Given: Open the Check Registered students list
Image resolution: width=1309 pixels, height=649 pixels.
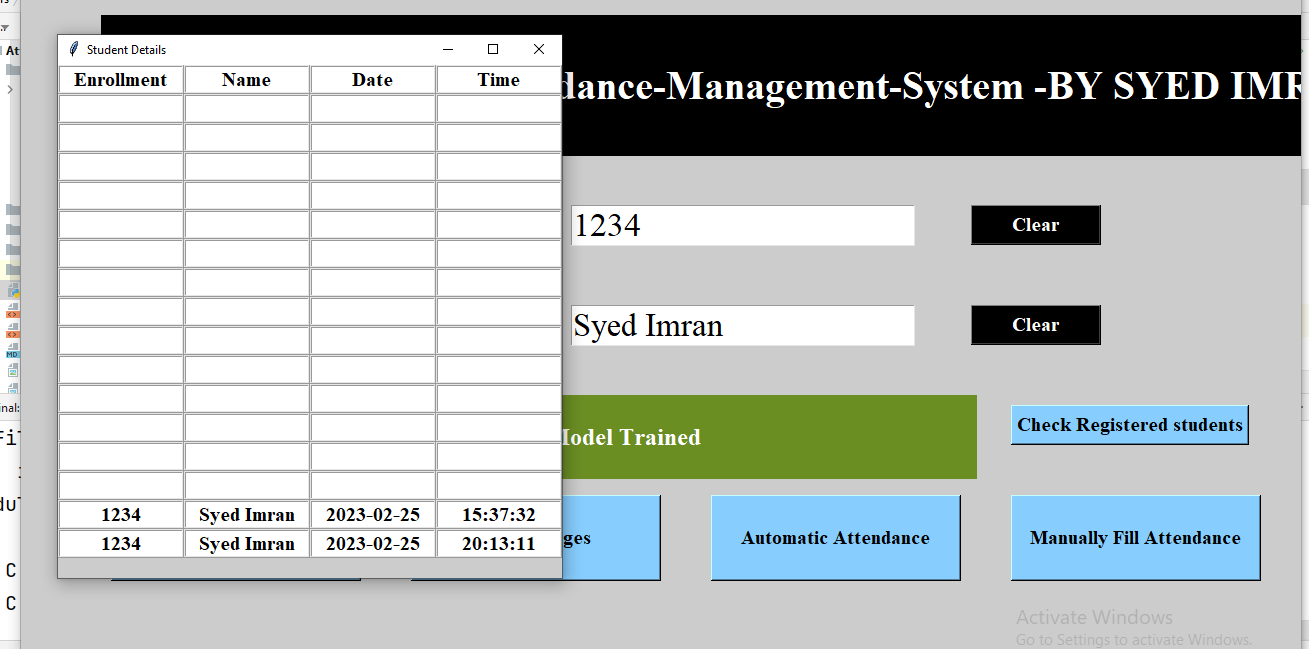Looking at the screenshot, I should (x=1128, y=424).
